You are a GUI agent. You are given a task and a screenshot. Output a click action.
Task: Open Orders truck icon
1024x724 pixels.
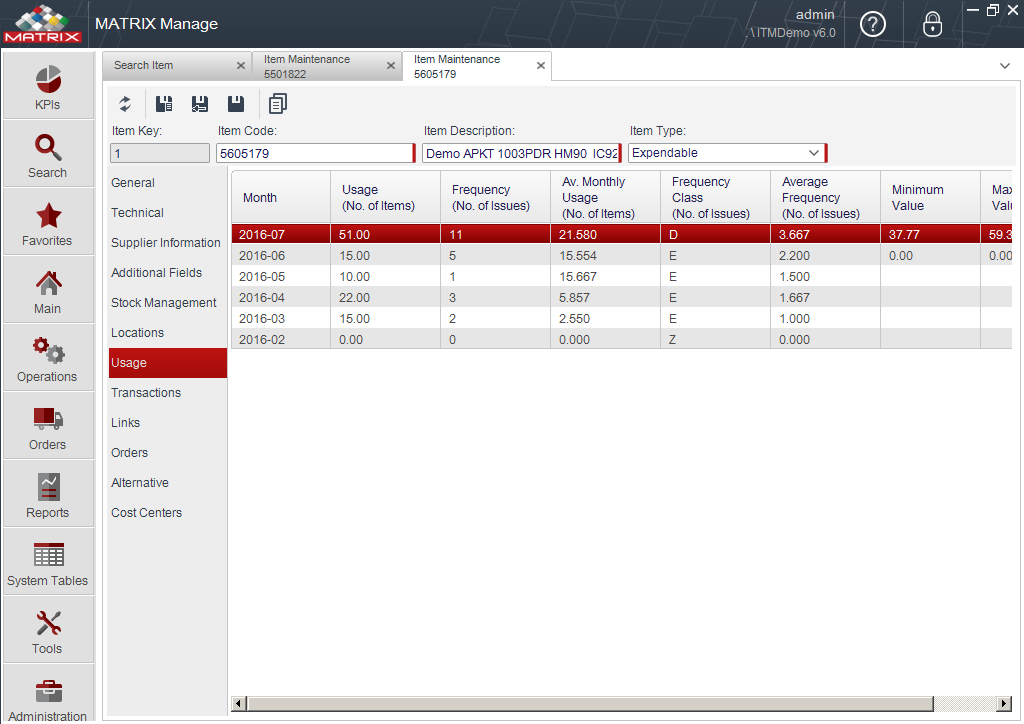[48, 418]
